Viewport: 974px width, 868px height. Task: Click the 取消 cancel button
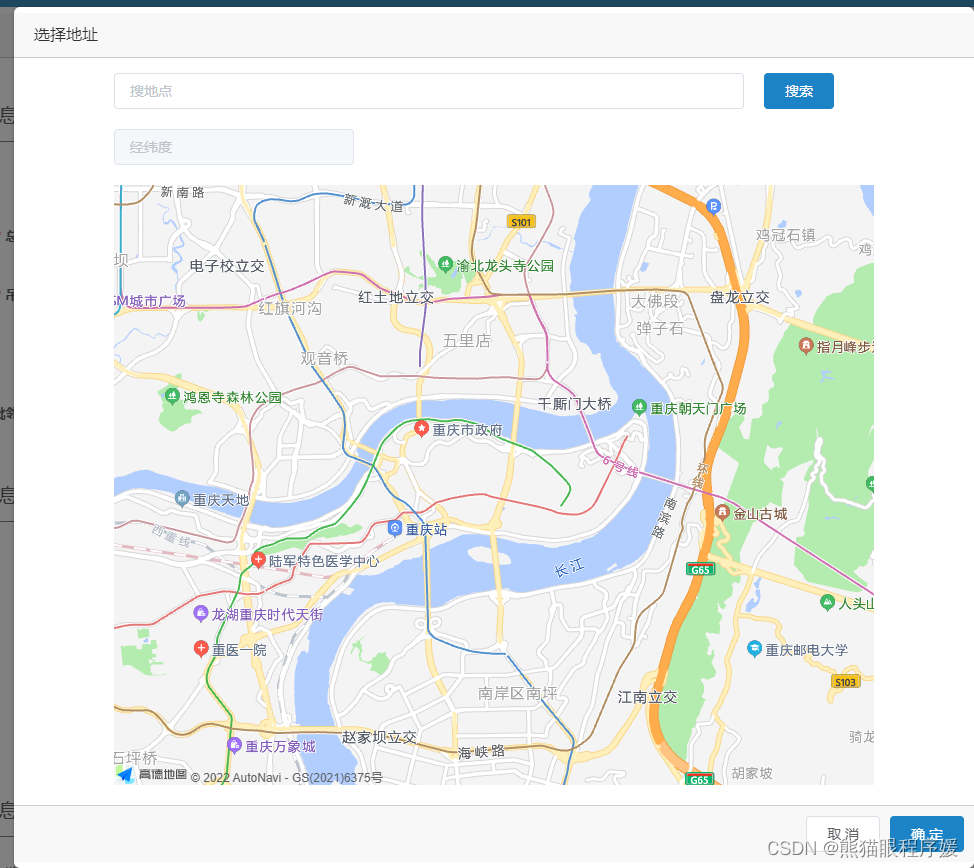click(x=842, y=833)
